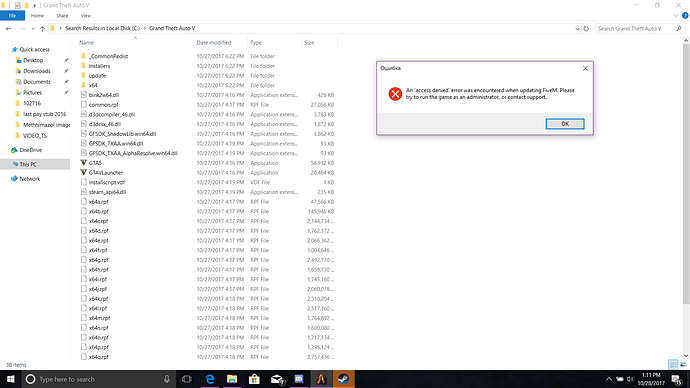
Task: Switch to details view layout icon
Action: pyautogui.click(x=673, y=365)
